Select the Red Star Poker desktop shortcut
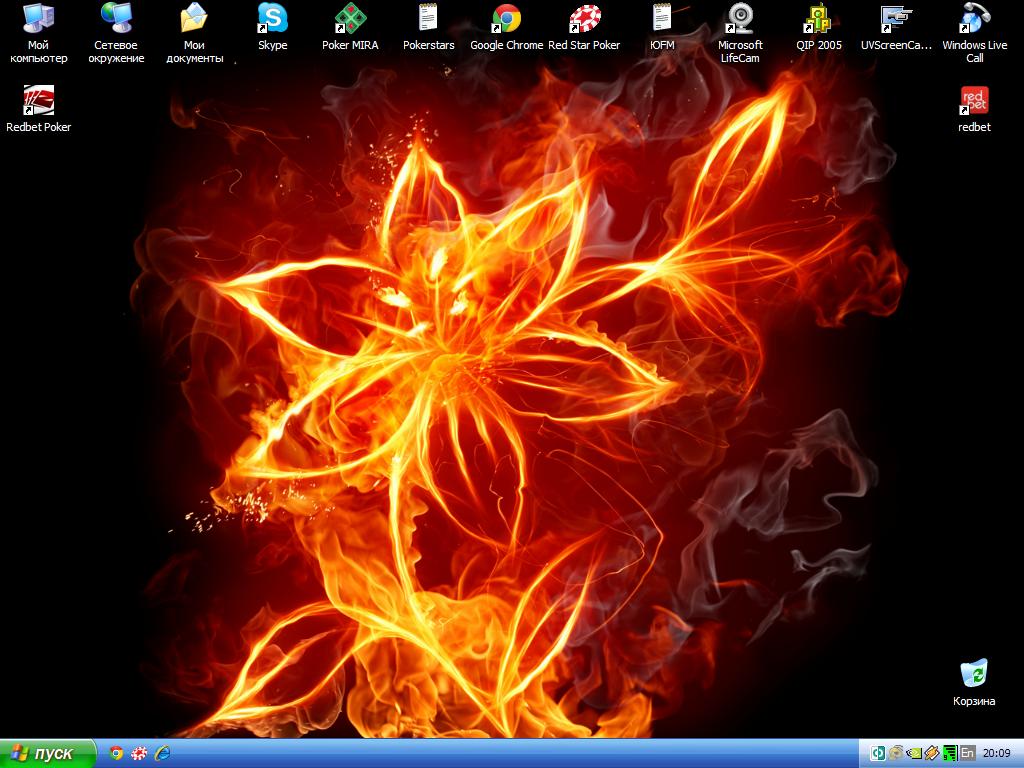1024x768 pixels. 584,19
